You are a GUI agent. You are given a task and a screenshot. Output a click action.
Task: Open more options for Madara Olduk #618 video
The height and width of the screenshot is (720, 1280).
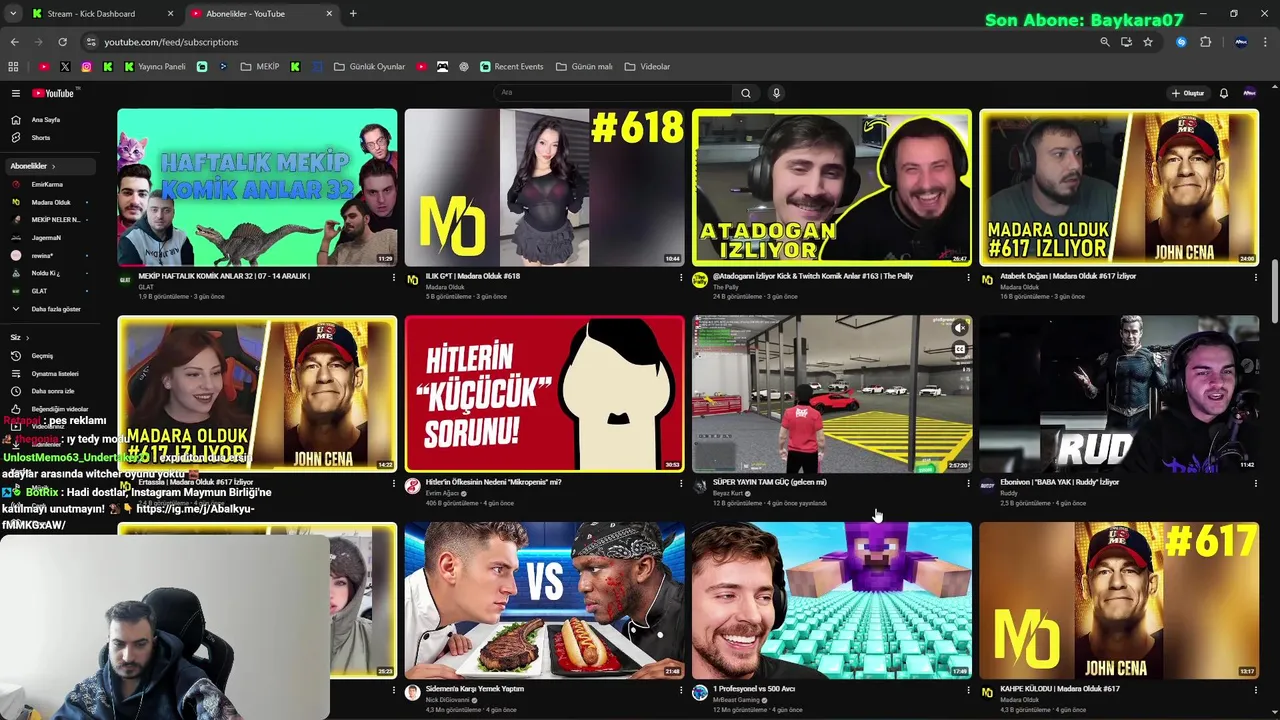click(x=681, y=277)
